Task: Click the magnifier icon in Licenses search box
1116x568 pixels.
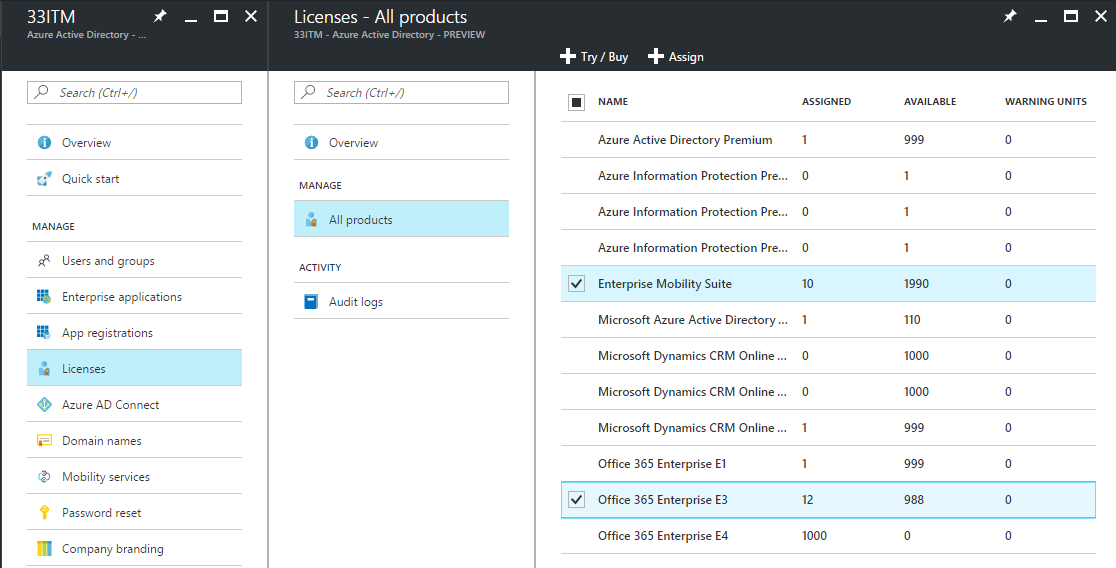Action: point(309,93)
